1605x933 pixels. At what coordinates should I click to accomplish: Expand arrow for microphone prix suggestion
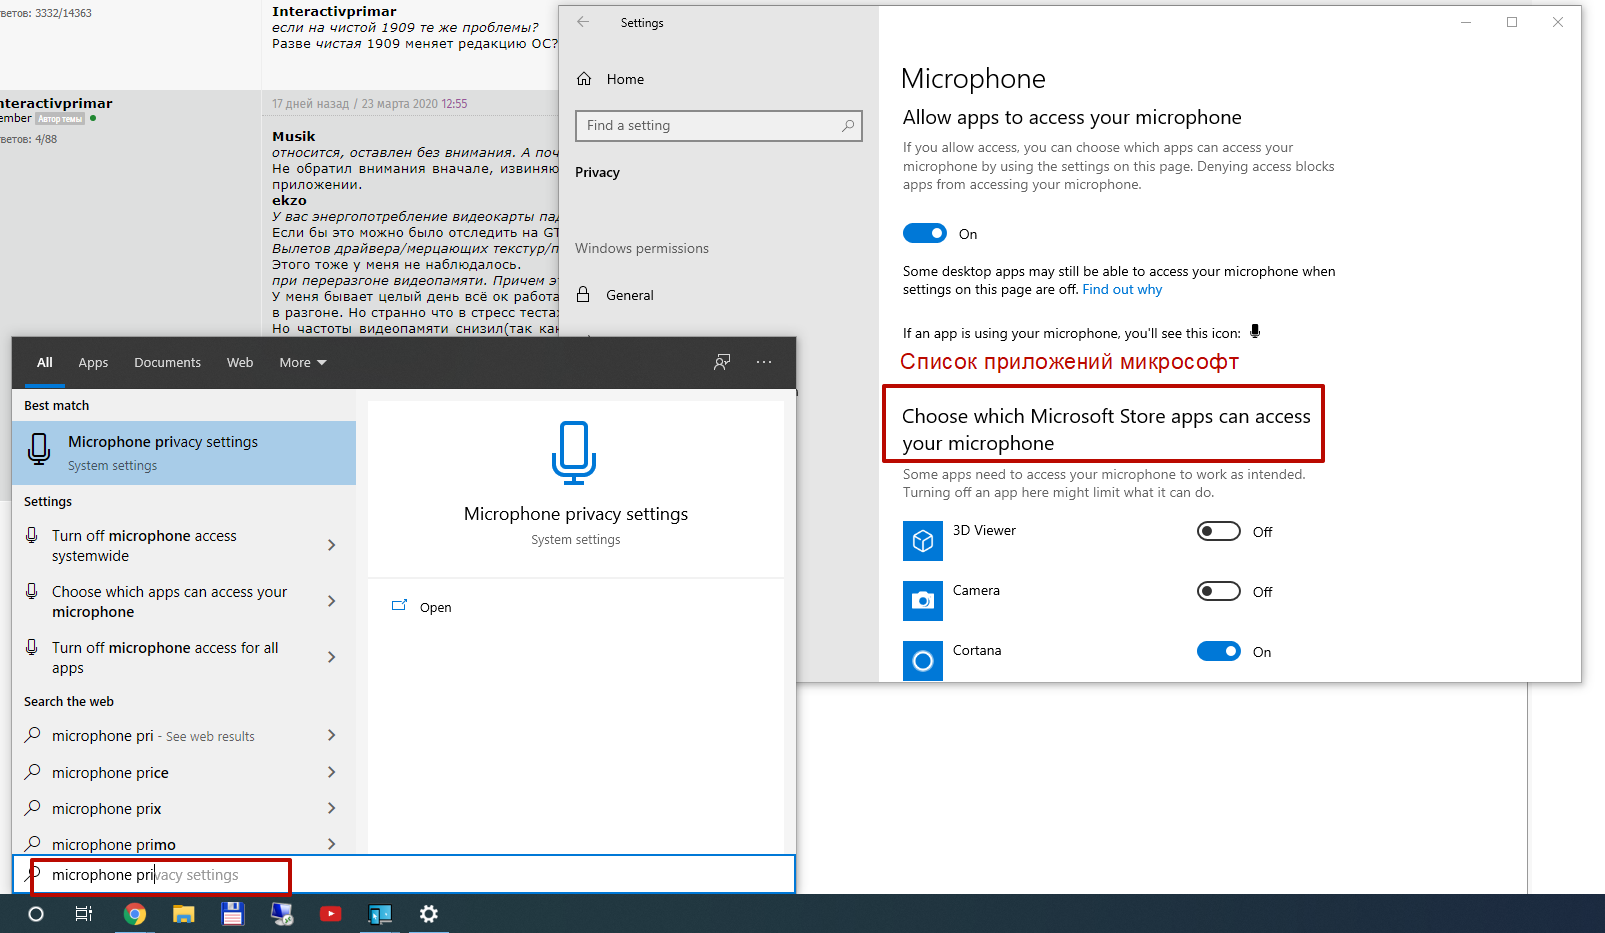pos(332,808)
